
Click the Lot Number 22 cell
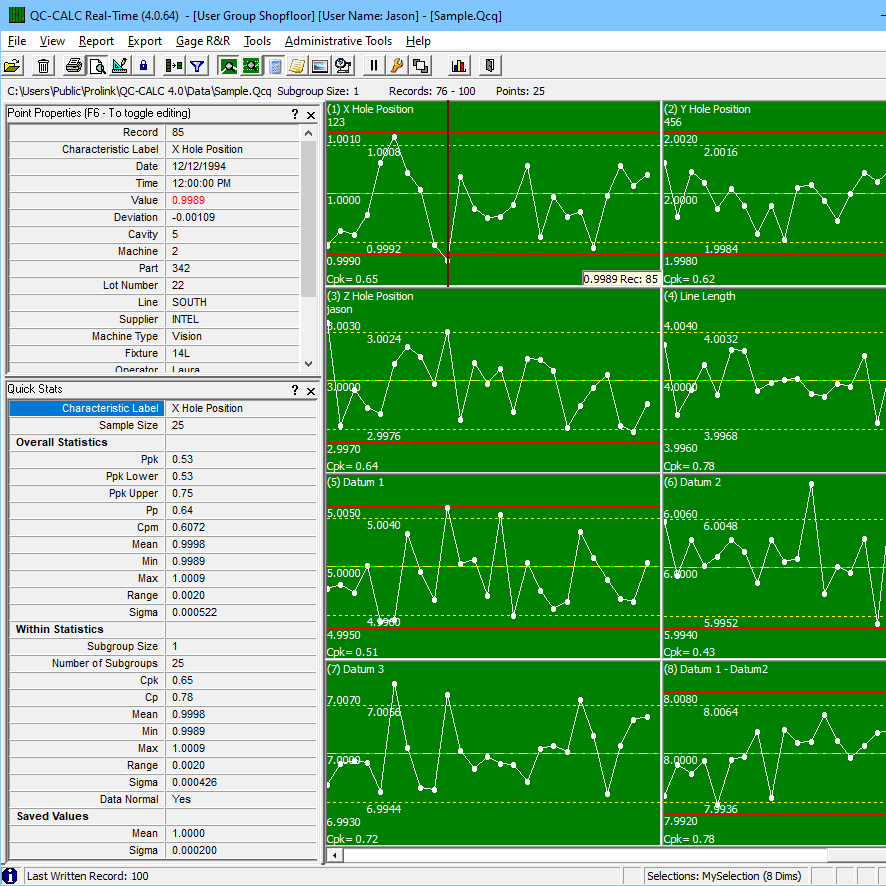pos(232,285)
